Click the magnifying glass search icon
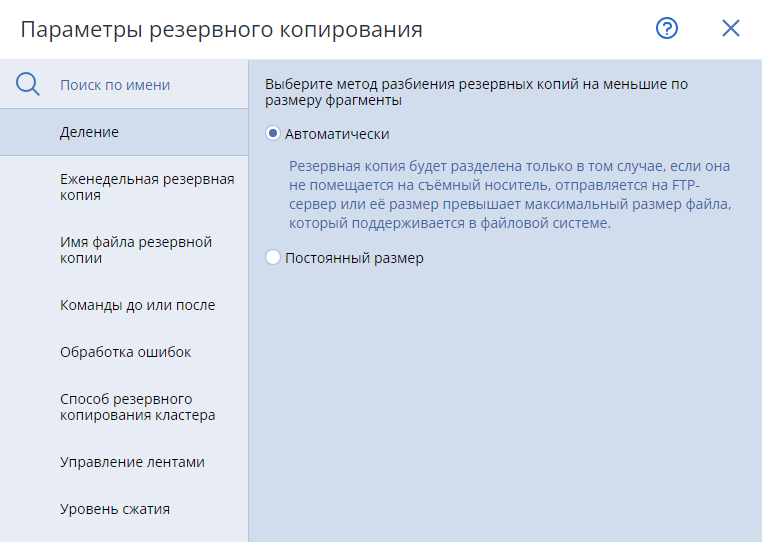Viewport: 762px width, 542px height. coord(28,85)
